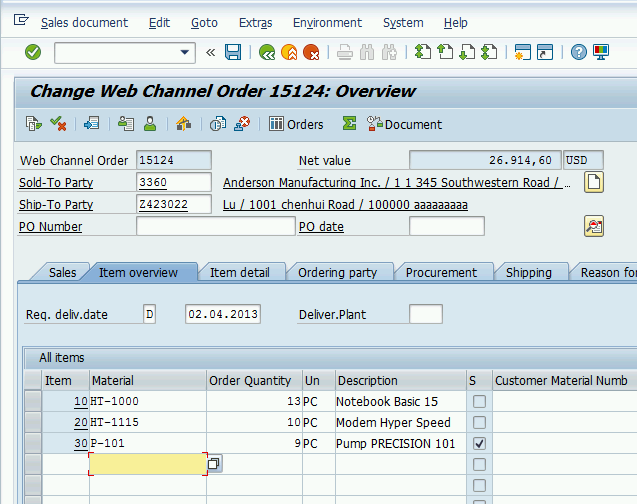Click the Orders button
637x504 pixels.
click(x=296, y=124)
